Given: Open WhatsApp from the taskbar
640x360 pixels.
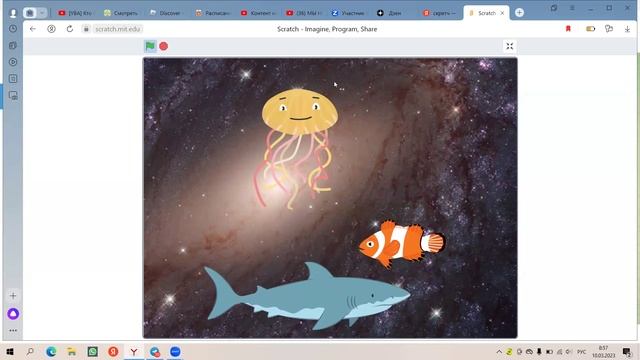Looking at the screenshot, I should coord(93,351).
